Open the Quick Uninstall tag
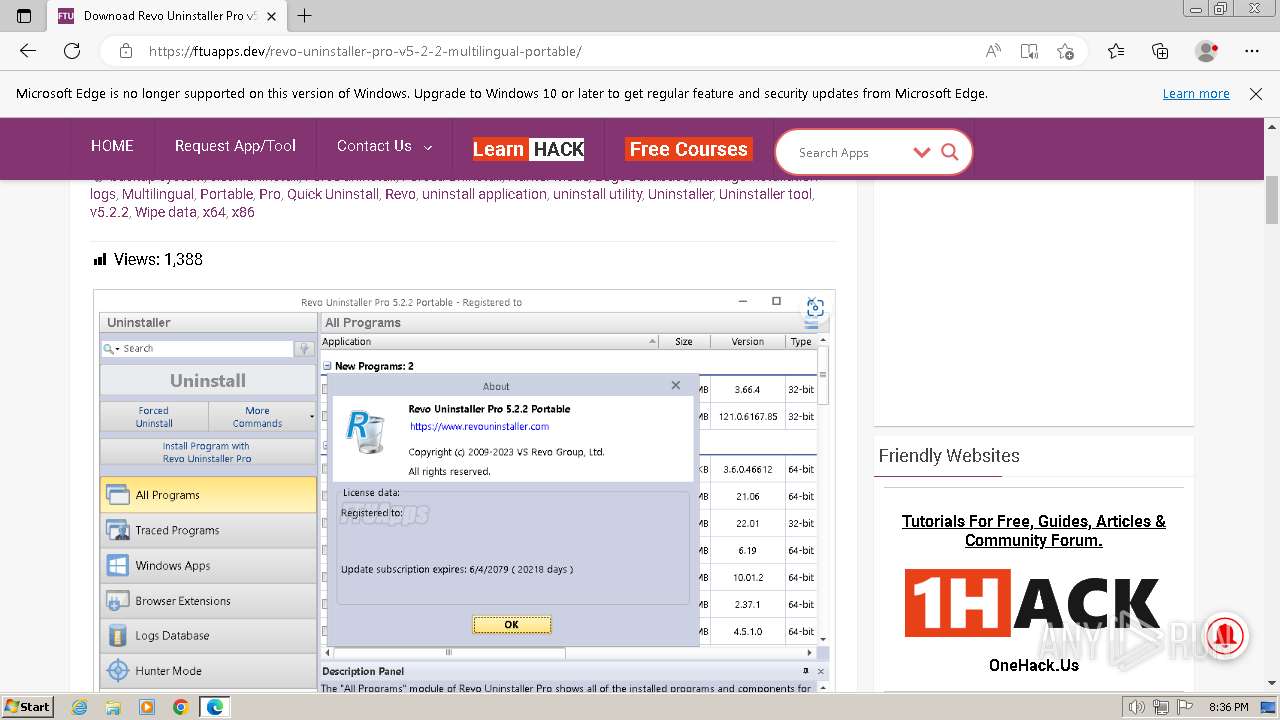Image resolution: width=1280 pixels, height=720 pixels. pyautogui.click(x=332, y=194)
